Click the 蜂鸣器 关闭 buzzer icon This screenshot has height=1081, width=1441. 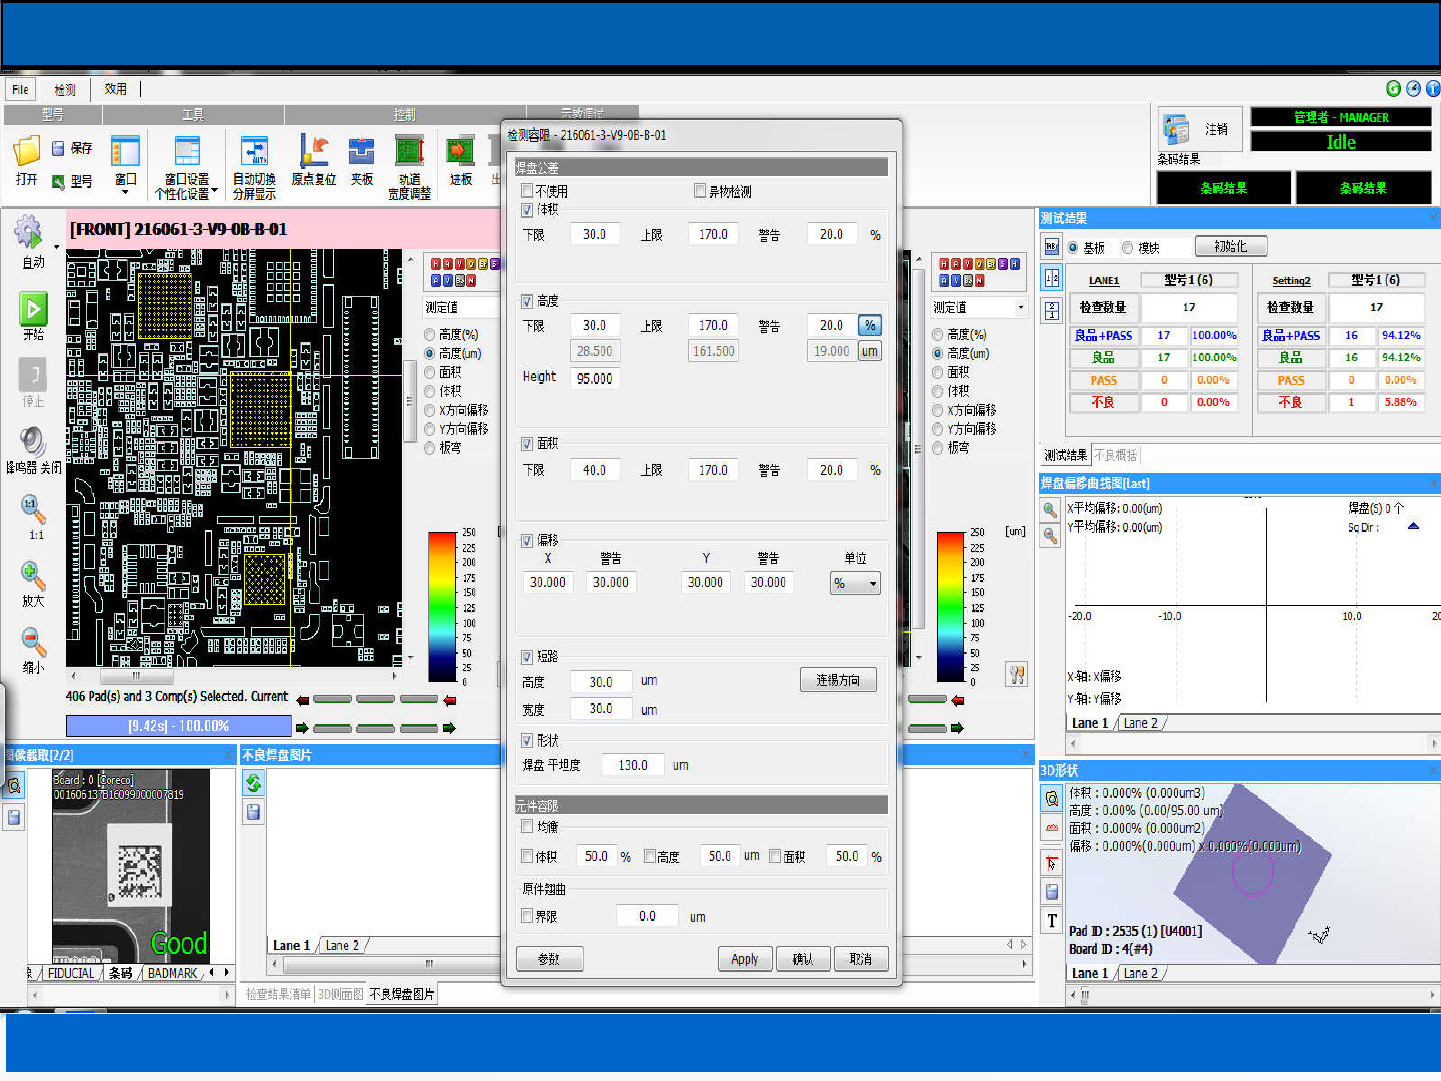[33, 442]
